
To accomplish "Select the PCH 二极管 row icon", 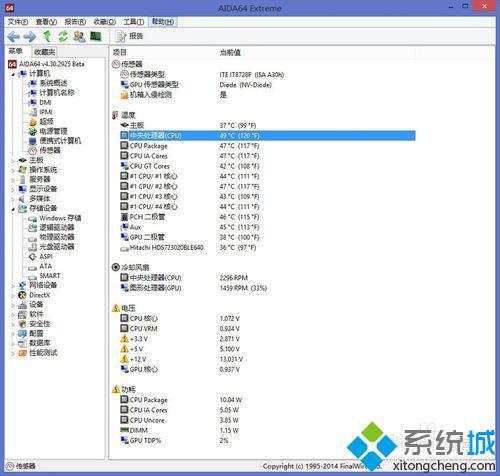I will pyautogui.click(x=124, y=217).
